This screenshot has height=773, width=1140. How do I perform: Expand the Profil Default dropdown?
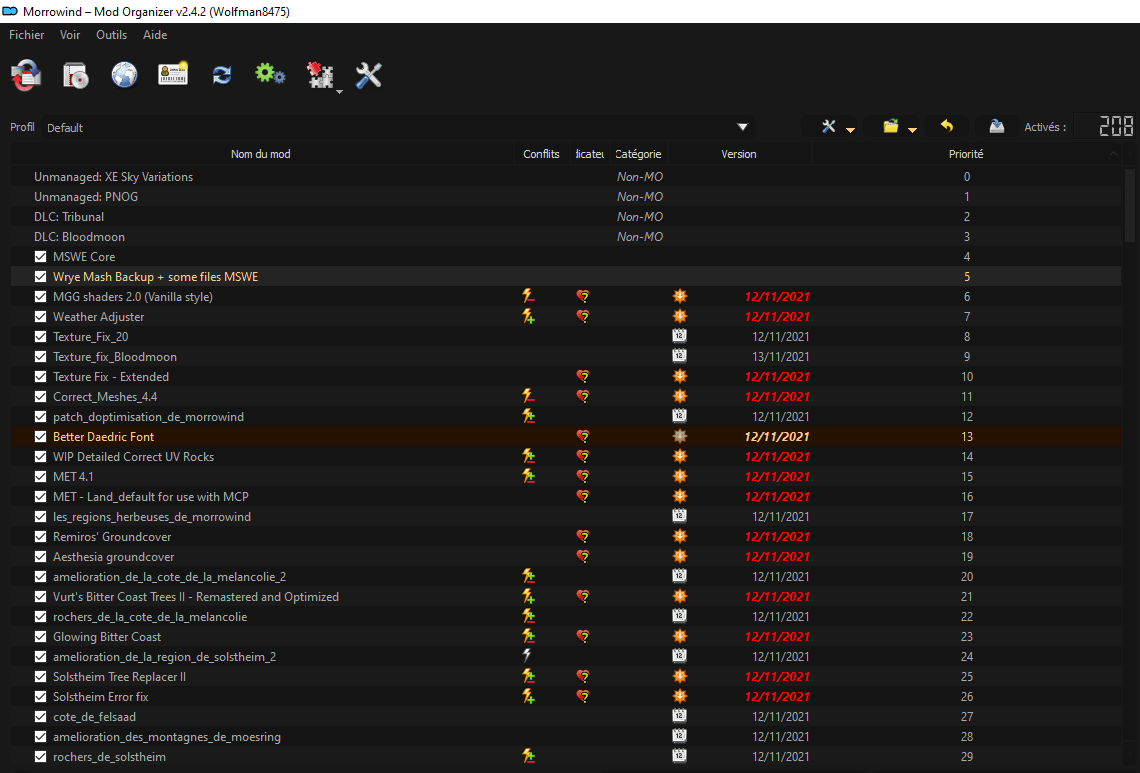coord(742,127)
